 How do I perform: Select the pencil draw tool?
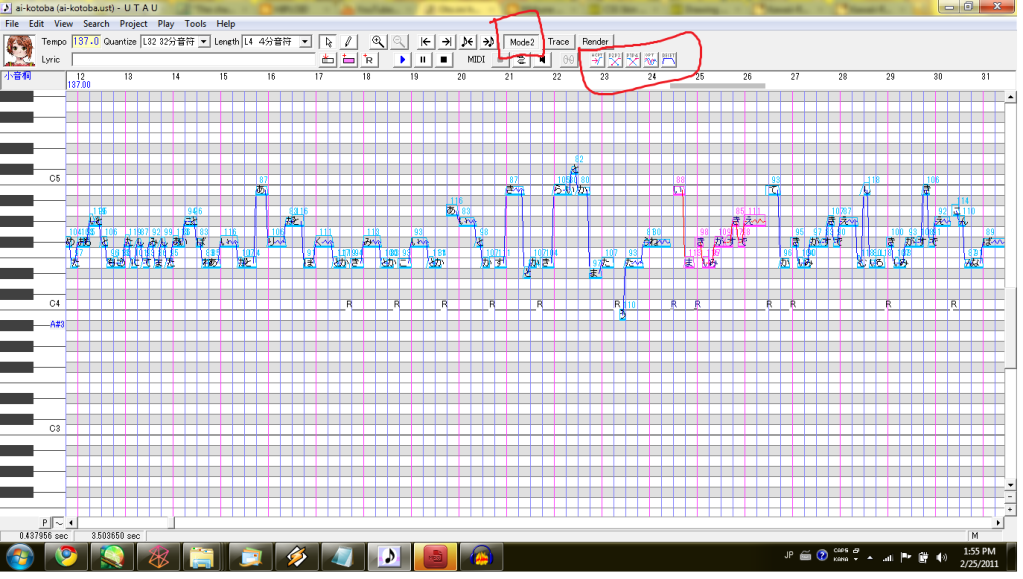click(348, 42)
